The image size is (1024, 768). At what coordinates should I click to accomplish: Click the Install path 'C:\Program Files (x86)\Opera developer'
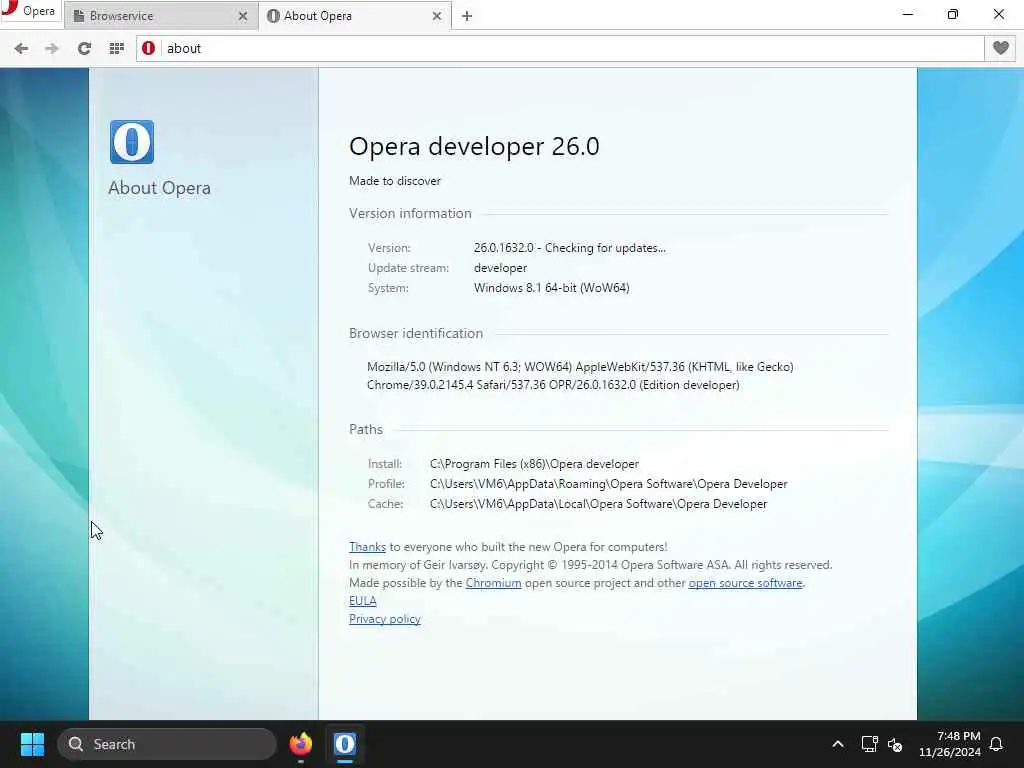coord(534,464)
